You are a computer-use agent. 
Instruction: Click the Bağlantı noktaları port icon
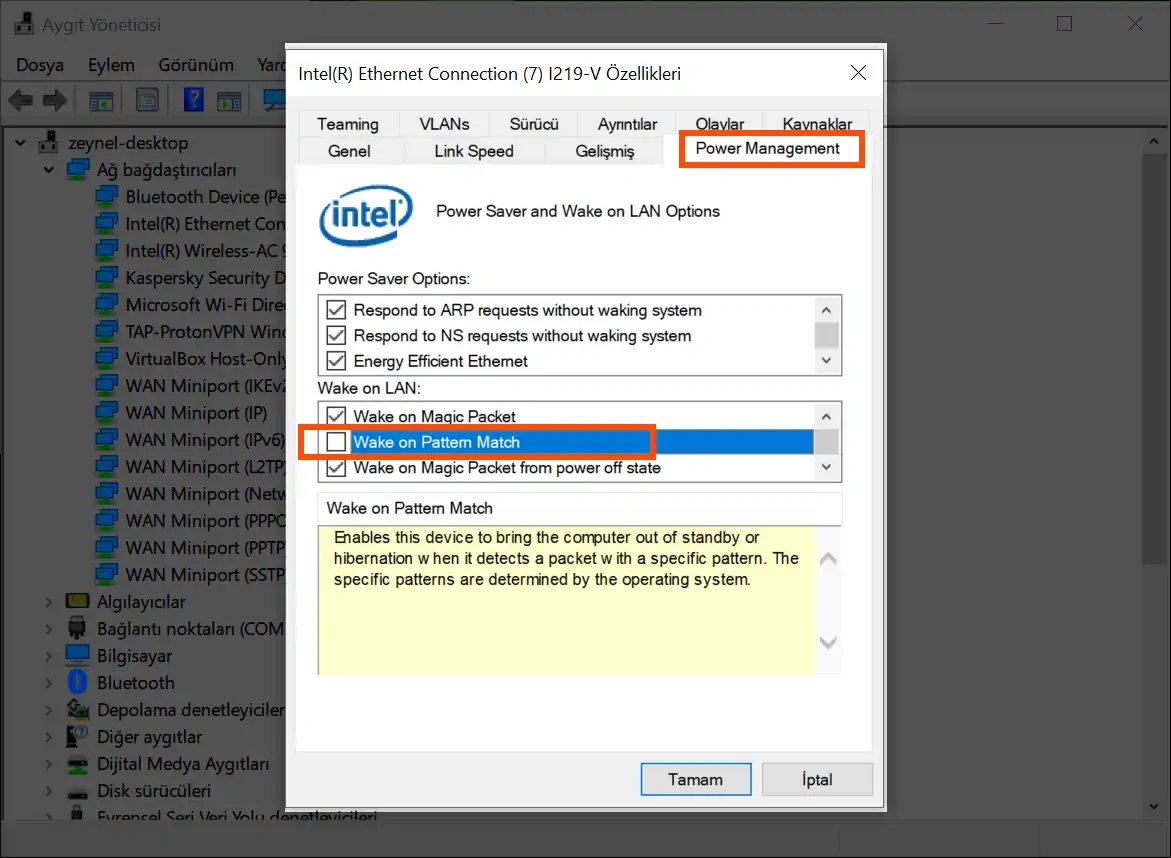(x=77, y=628)
